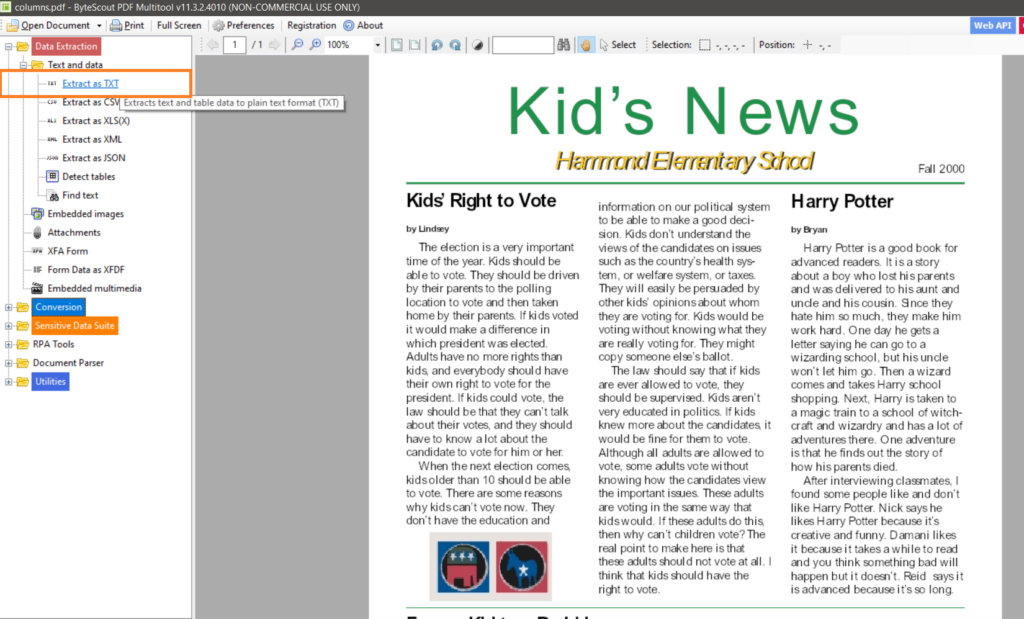
Task: Click the zoom in magnifier icon
Action: (315, 45)
